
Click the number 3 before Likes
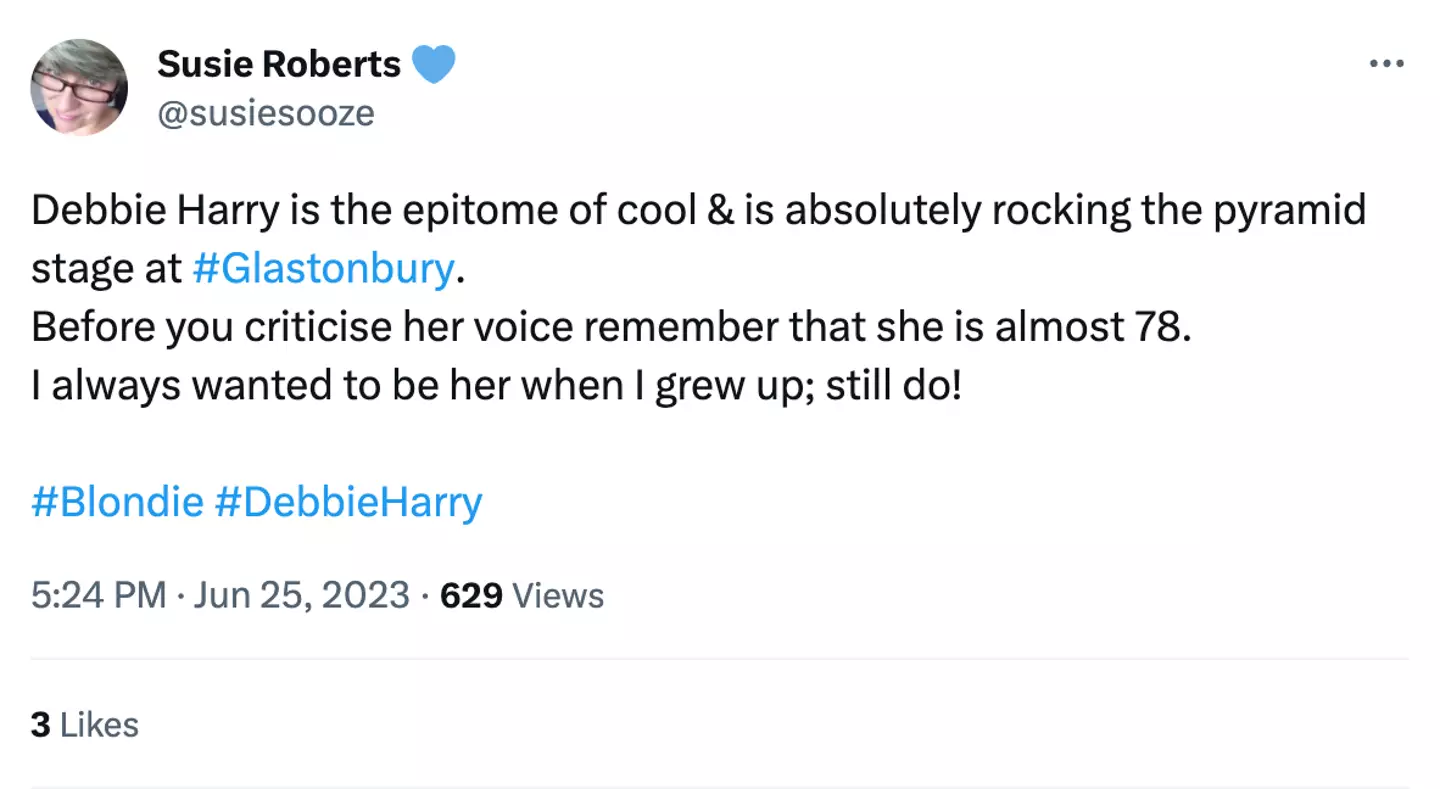point(40,725)
